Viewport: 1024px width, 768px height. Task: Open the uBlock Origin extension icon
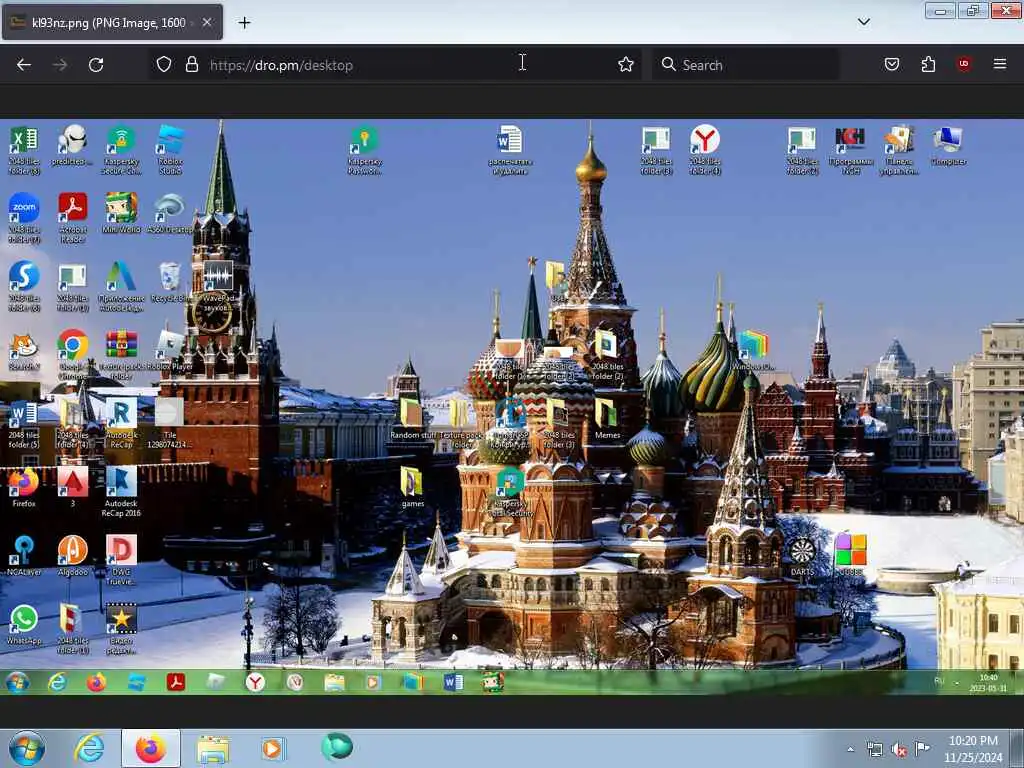click(964, 65)
